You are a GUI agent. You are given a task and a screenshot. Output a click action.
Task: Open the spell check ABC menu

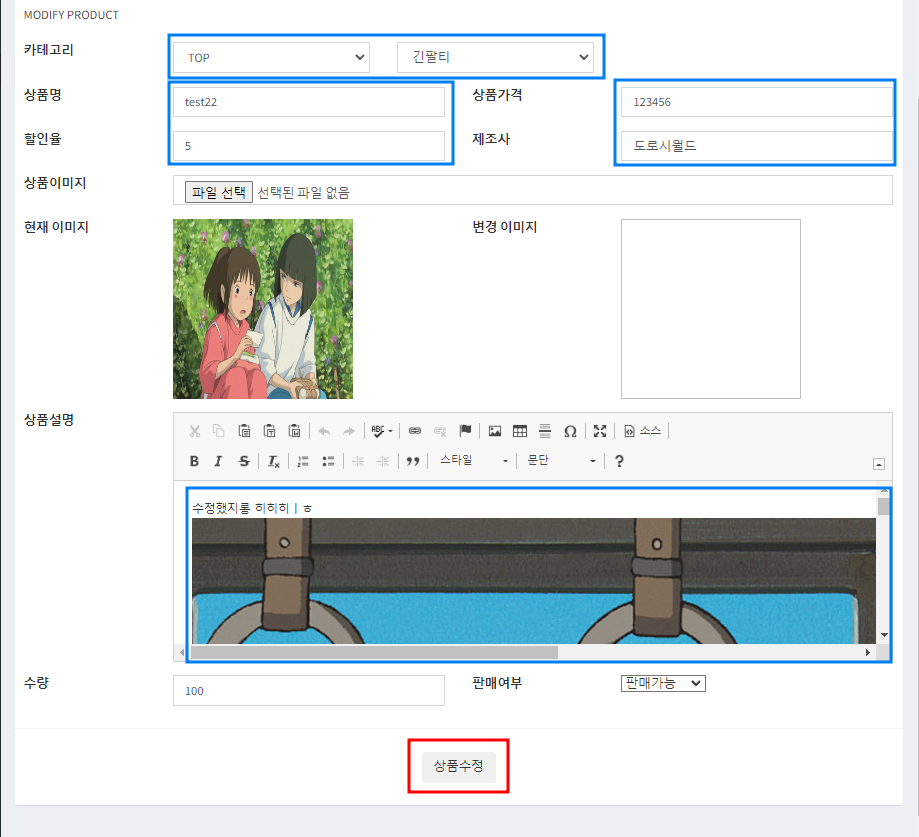[382, 431]
